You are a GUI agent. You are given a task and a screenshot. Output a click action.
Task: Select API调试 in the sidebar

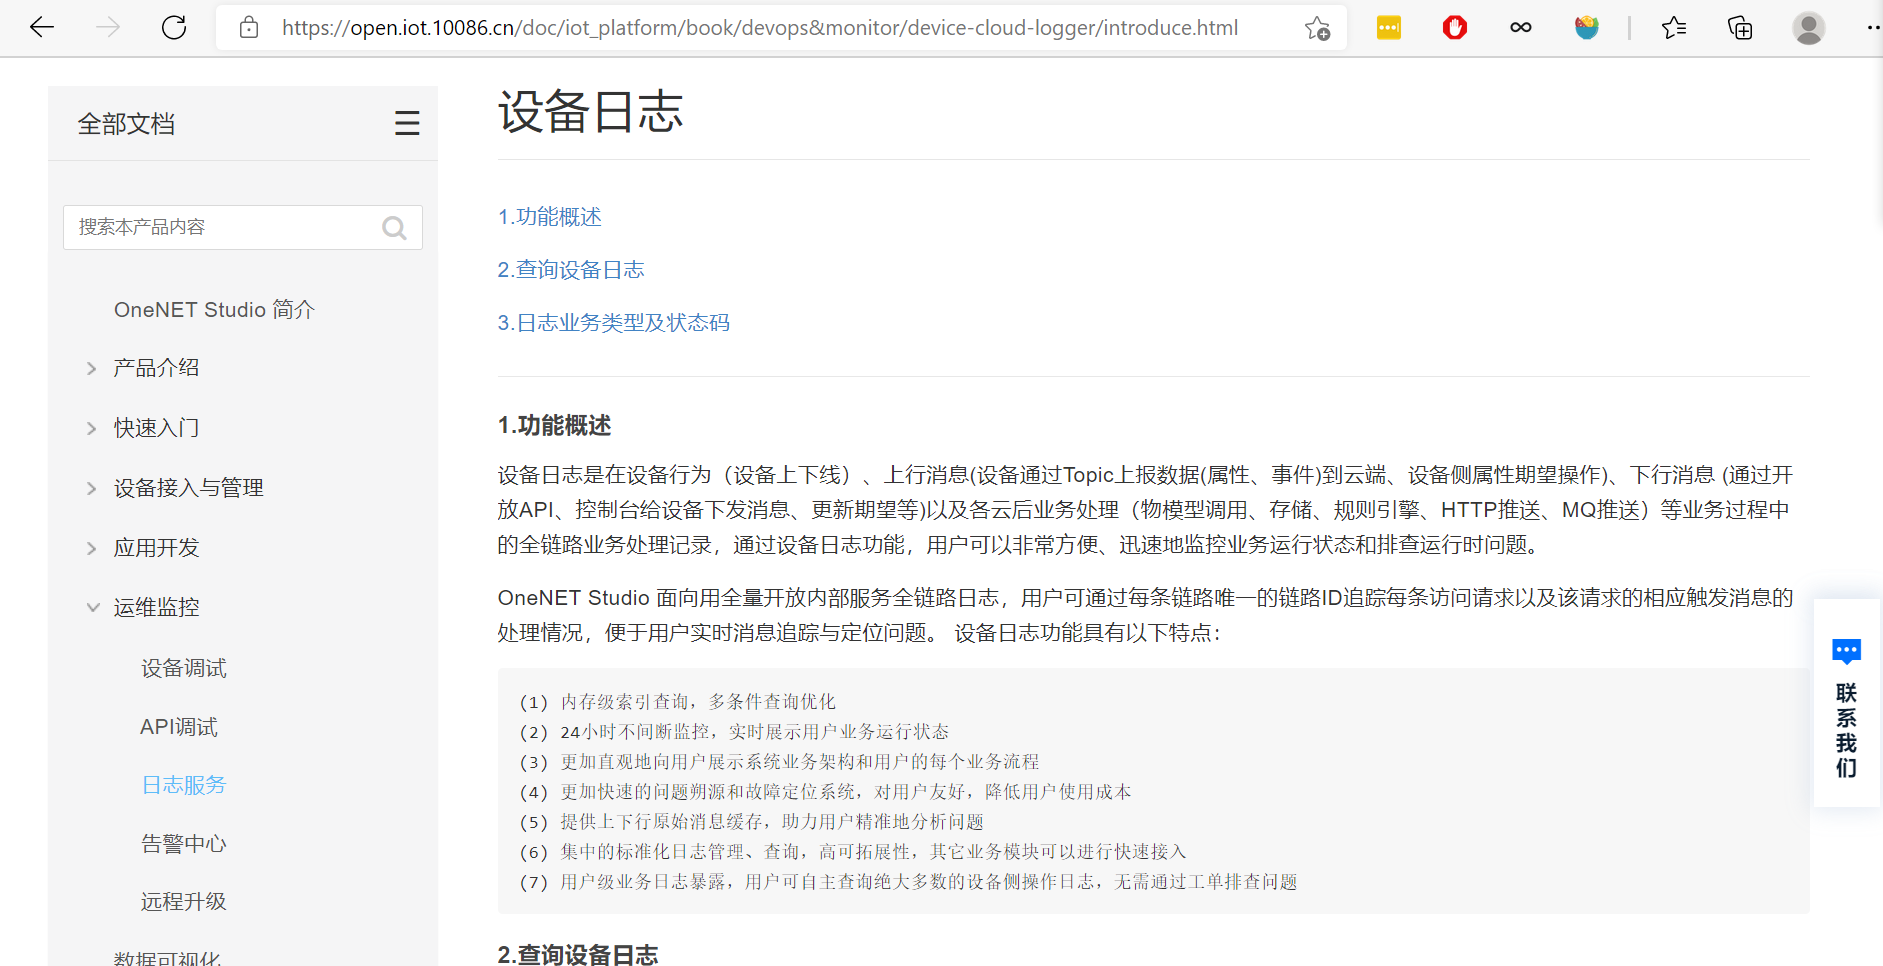180,726
